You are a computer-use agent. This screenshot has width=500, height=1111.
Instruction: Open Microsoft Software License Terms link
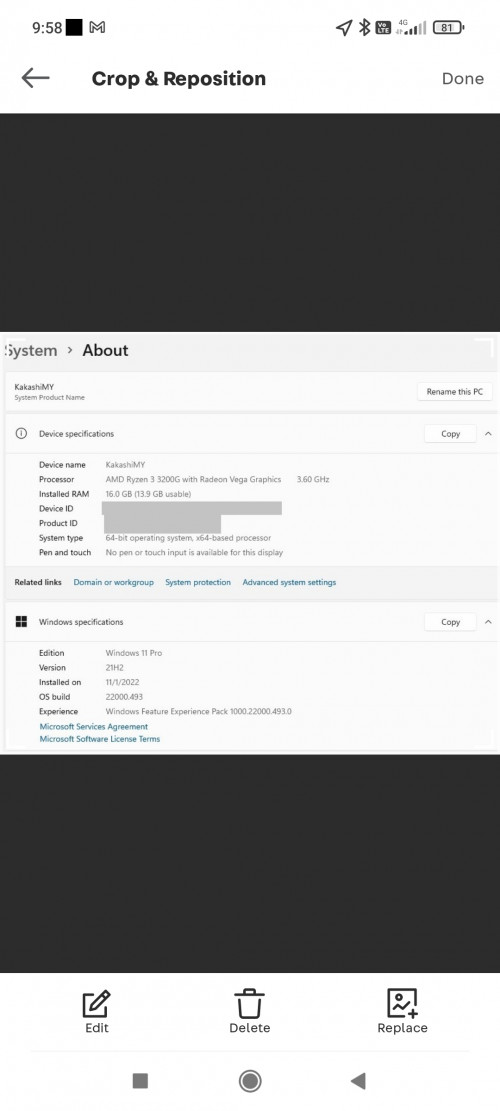coord(99,739)
